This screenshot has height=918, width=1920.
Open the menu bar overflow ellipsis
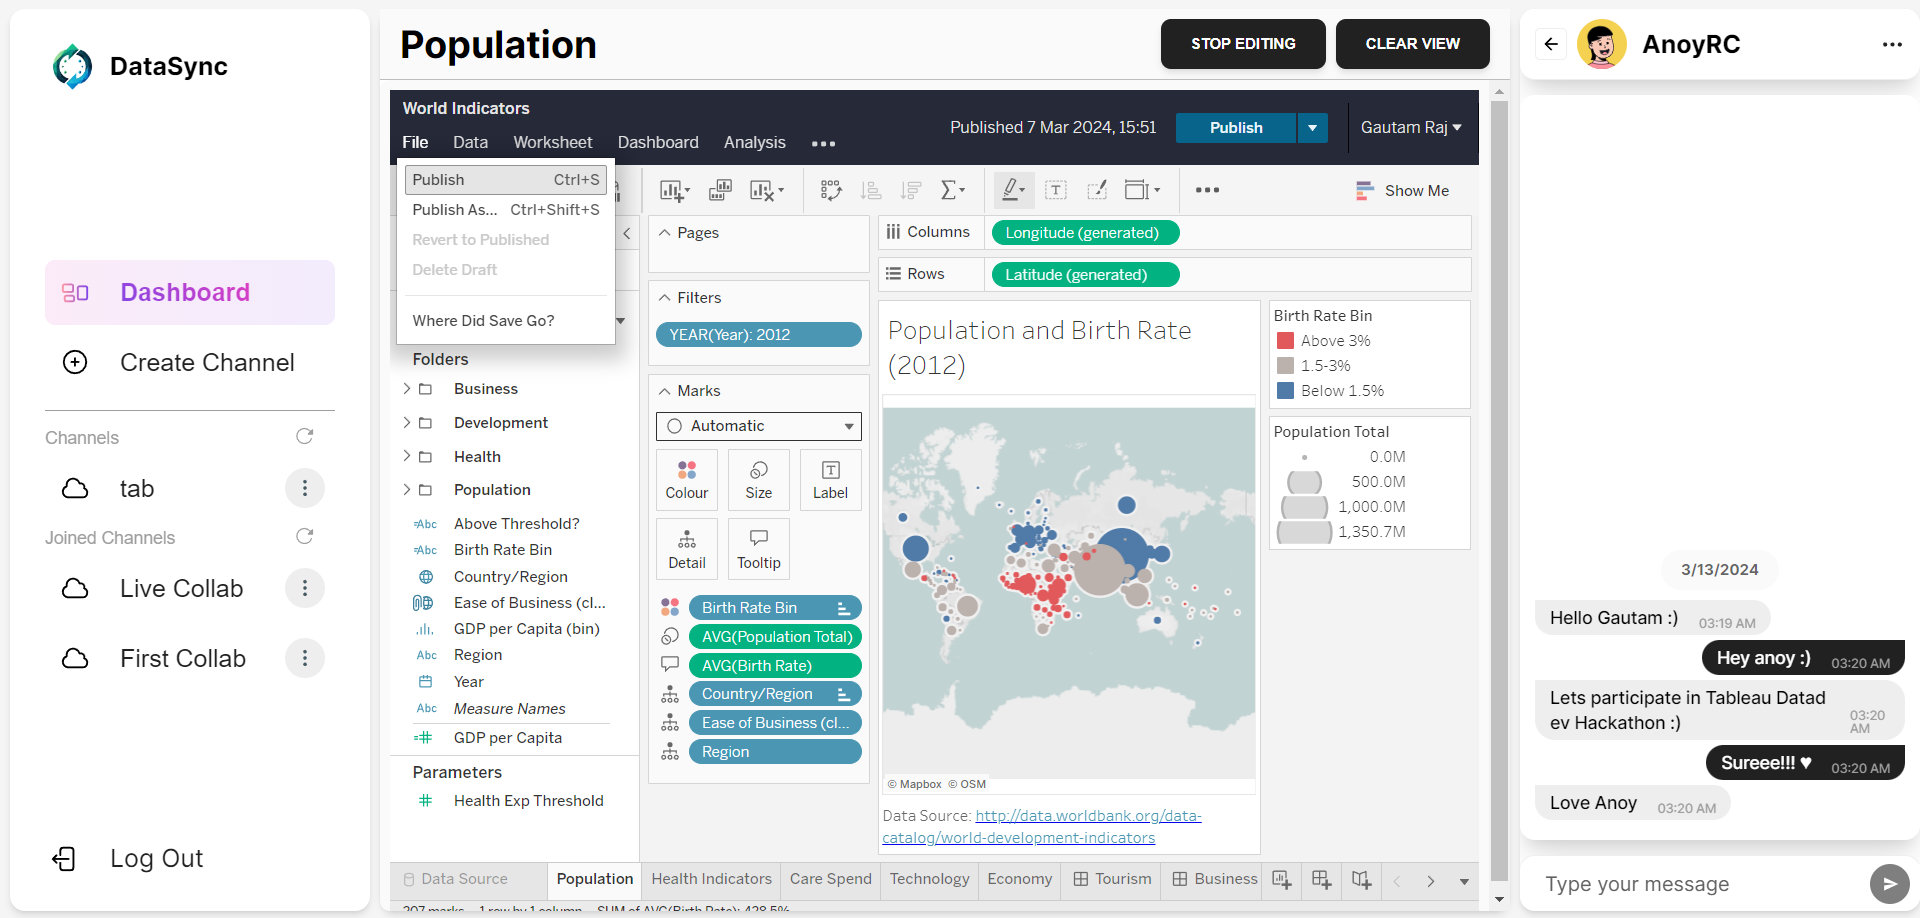tap(823, 144)
